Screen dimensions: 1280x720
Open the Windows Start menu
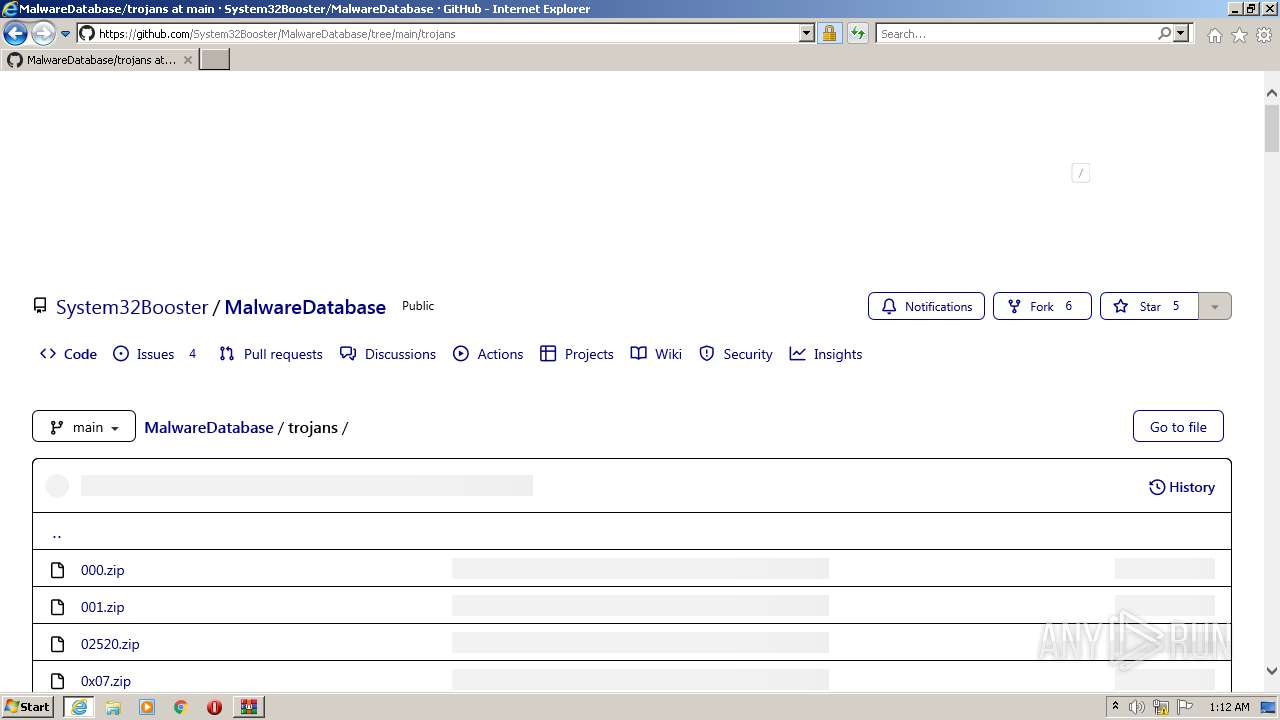(28, 706)
